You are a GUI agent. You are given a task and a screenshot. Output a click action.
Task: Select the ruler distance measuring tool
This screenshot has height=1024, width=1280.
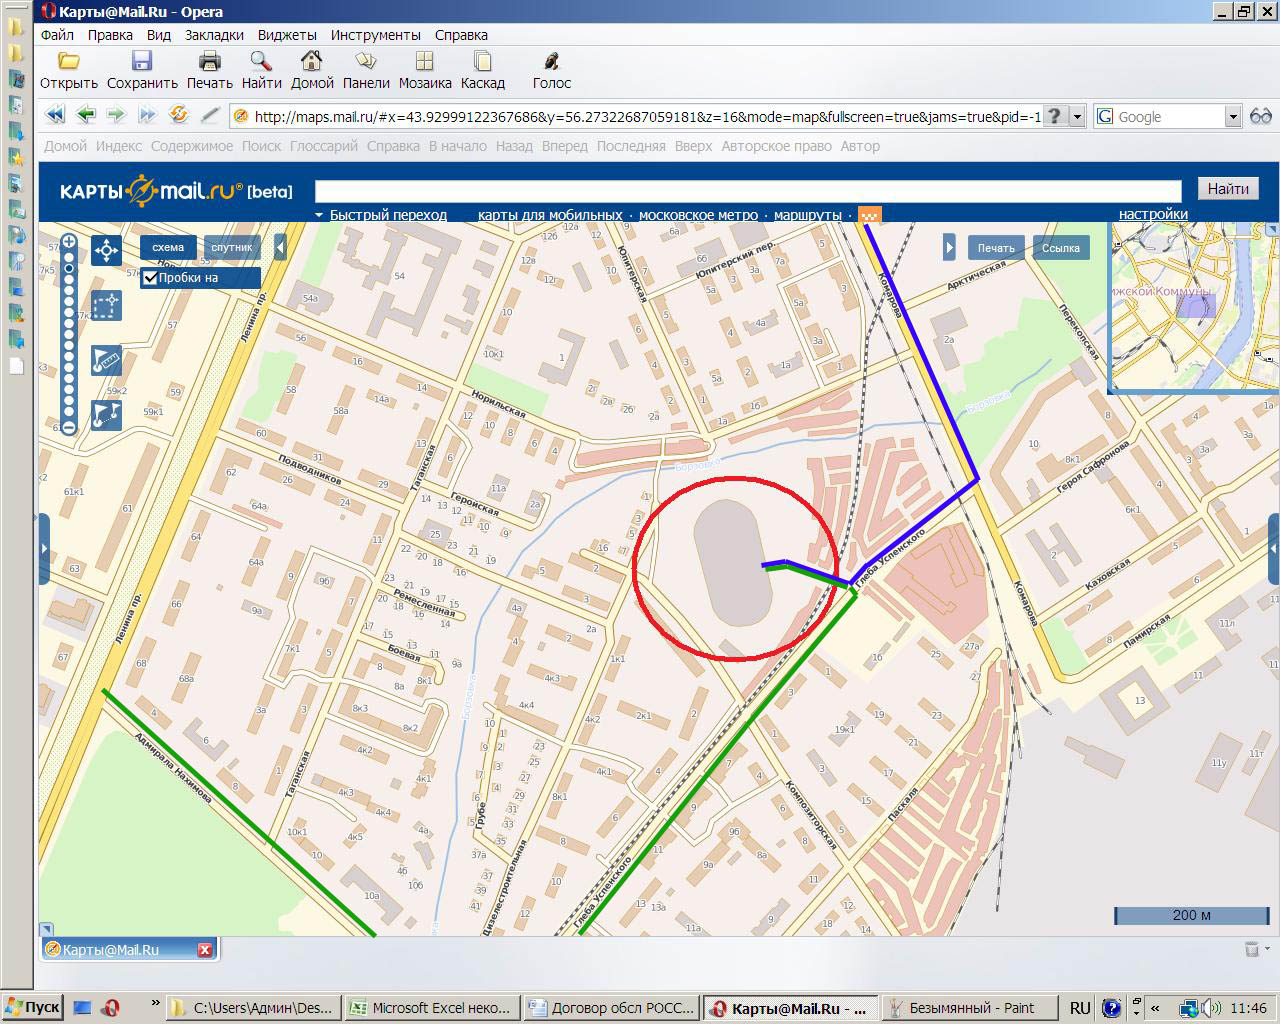click(x=106, y=359)
